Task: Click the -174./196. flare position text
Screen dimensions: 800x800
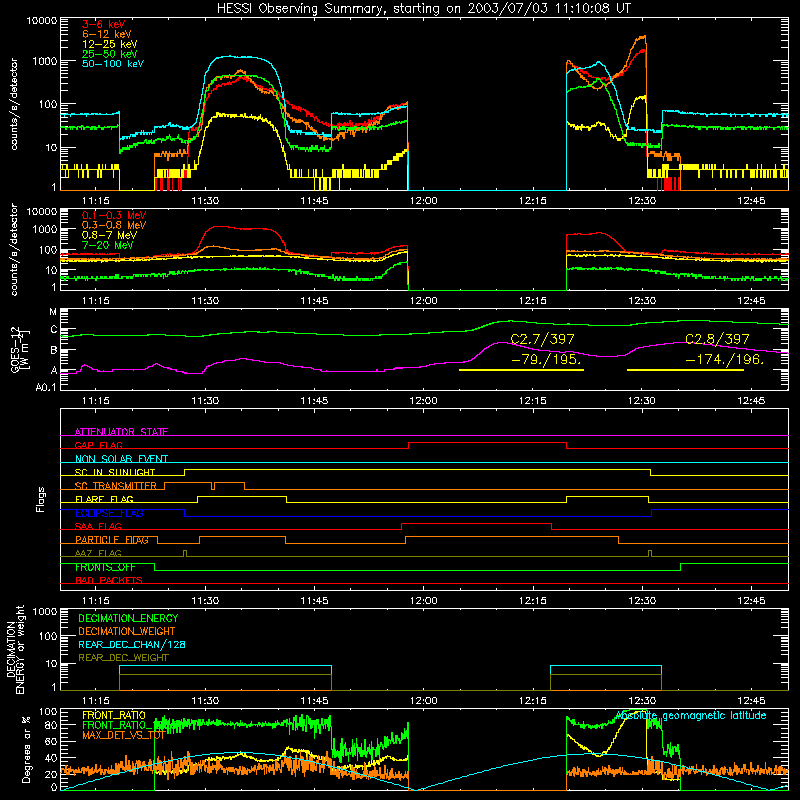Action: [725, 359]
